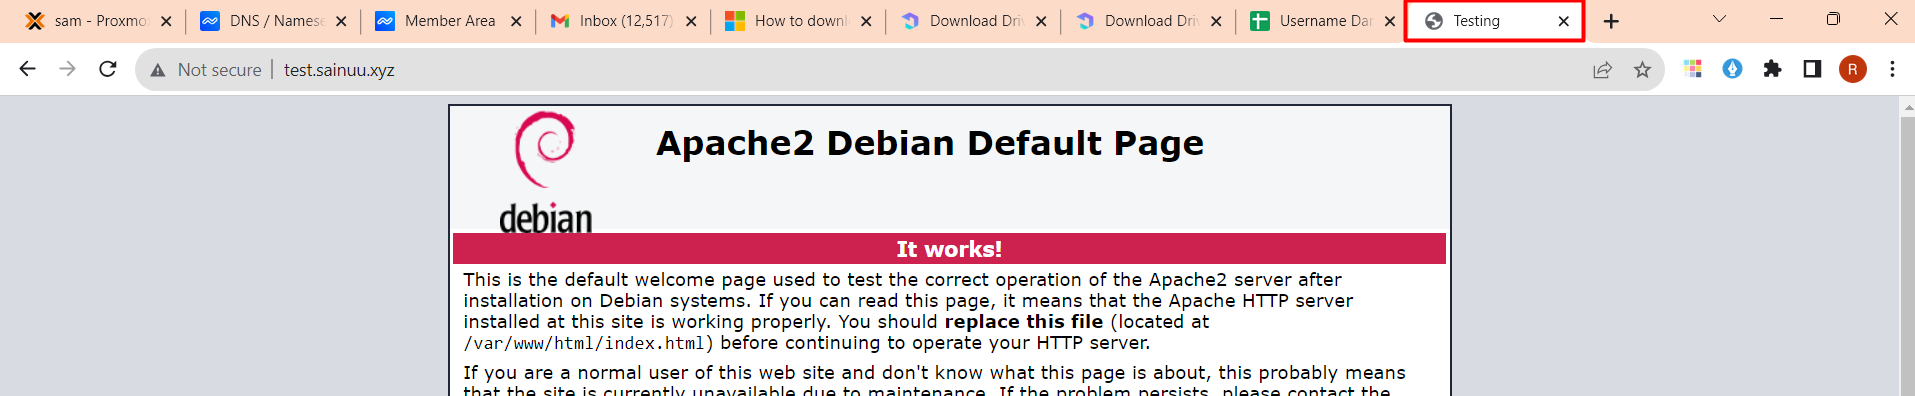Switch to the first Download Driver tab
Viewport: 1915px width, 396px height.
tap(974, 21)
